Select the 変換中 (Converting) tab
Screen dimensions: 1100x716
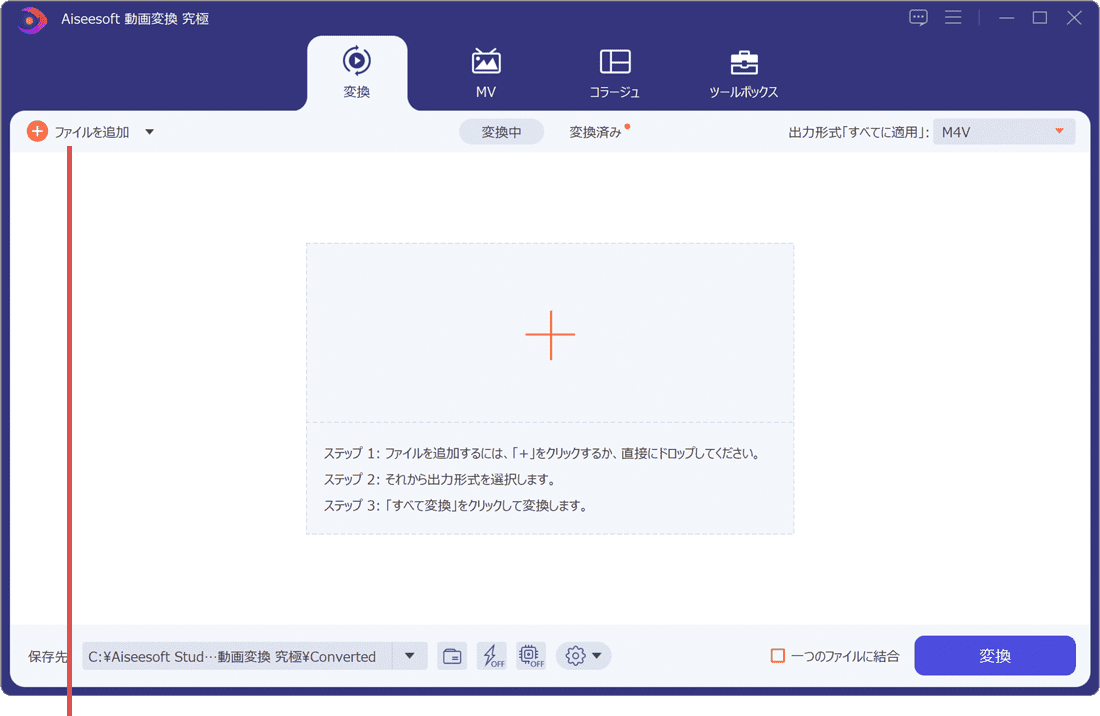[501, 131]
